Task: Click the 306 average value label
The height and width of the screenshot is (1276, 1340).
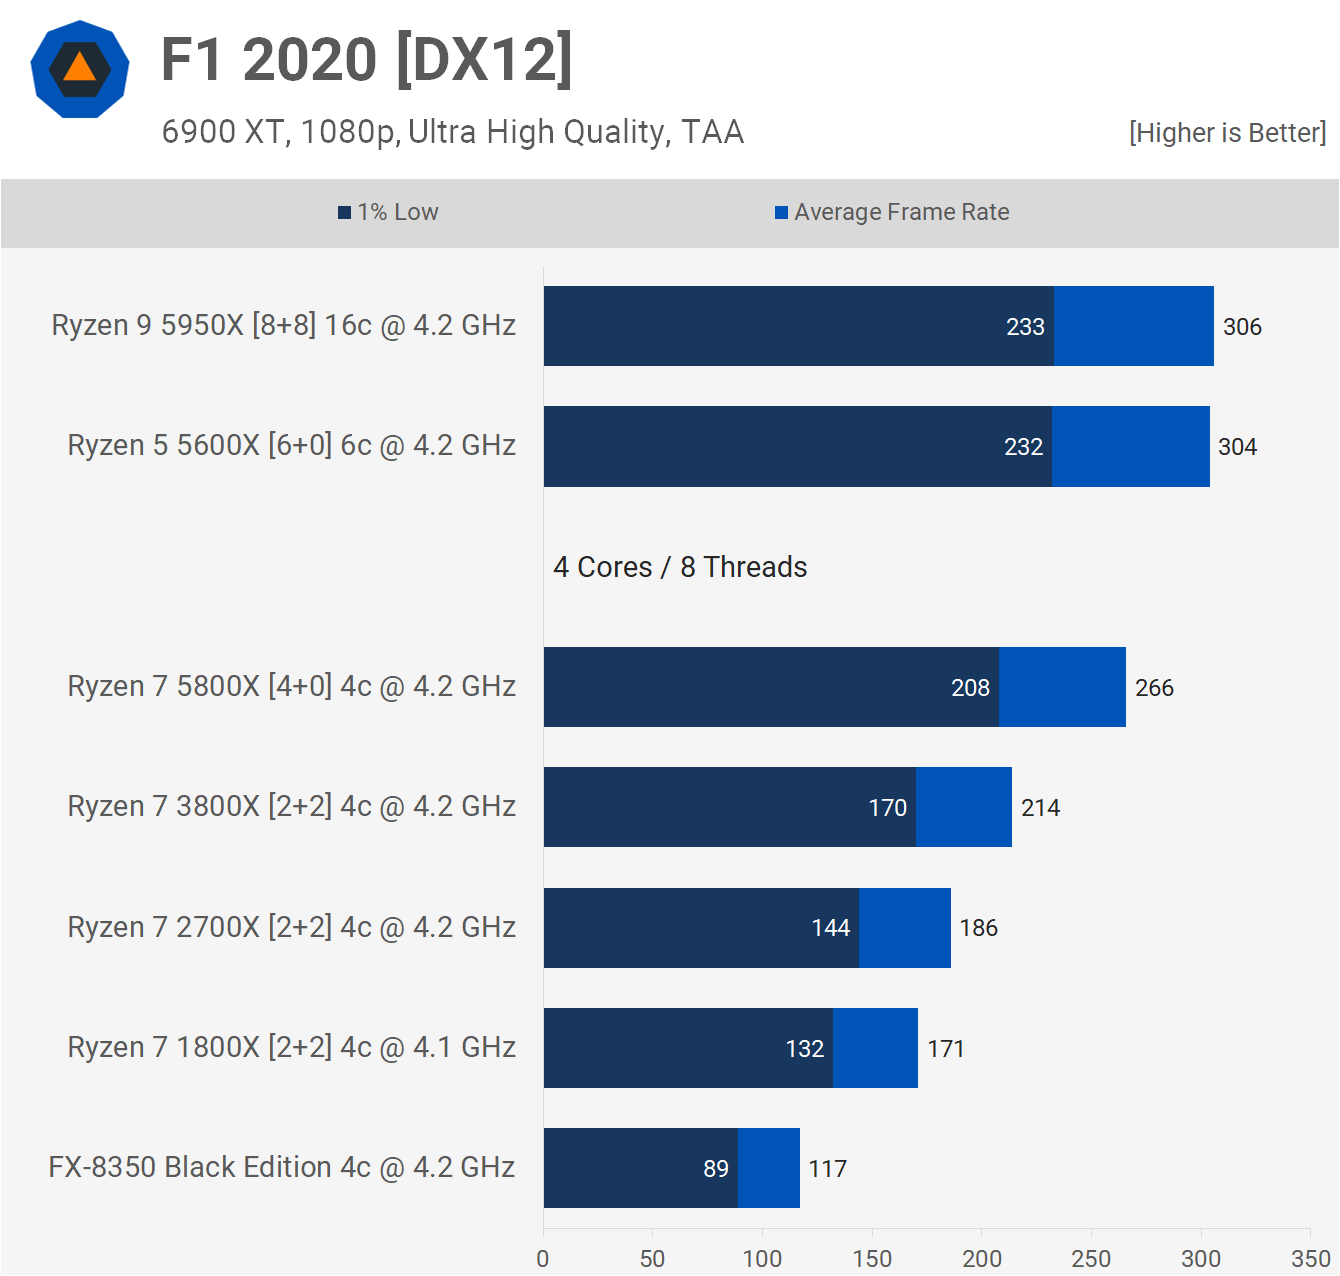Action: [x=1242, y=327]
